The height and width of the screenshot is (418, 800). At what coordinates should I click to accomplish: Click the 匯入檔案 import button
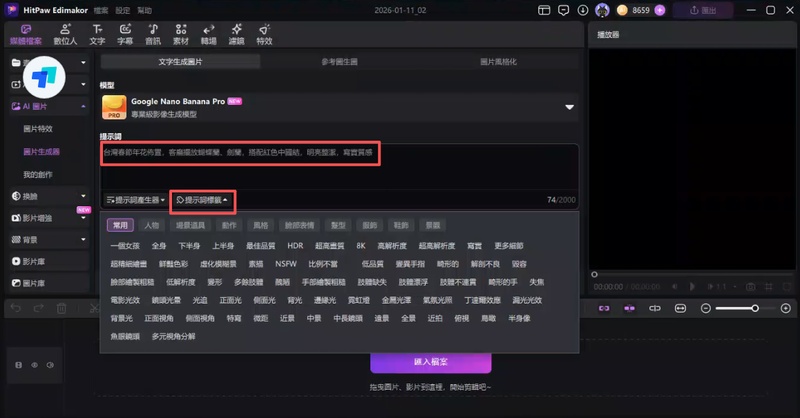[431, 362]
